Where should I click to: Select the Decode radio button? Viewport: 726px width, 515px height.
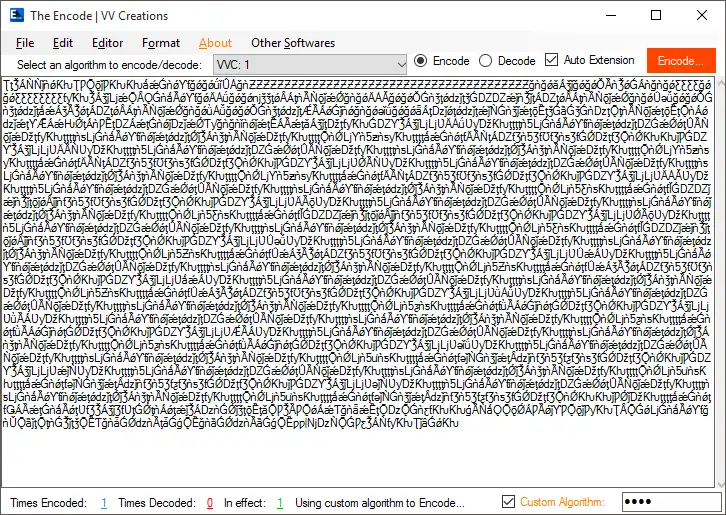(507, 61)
